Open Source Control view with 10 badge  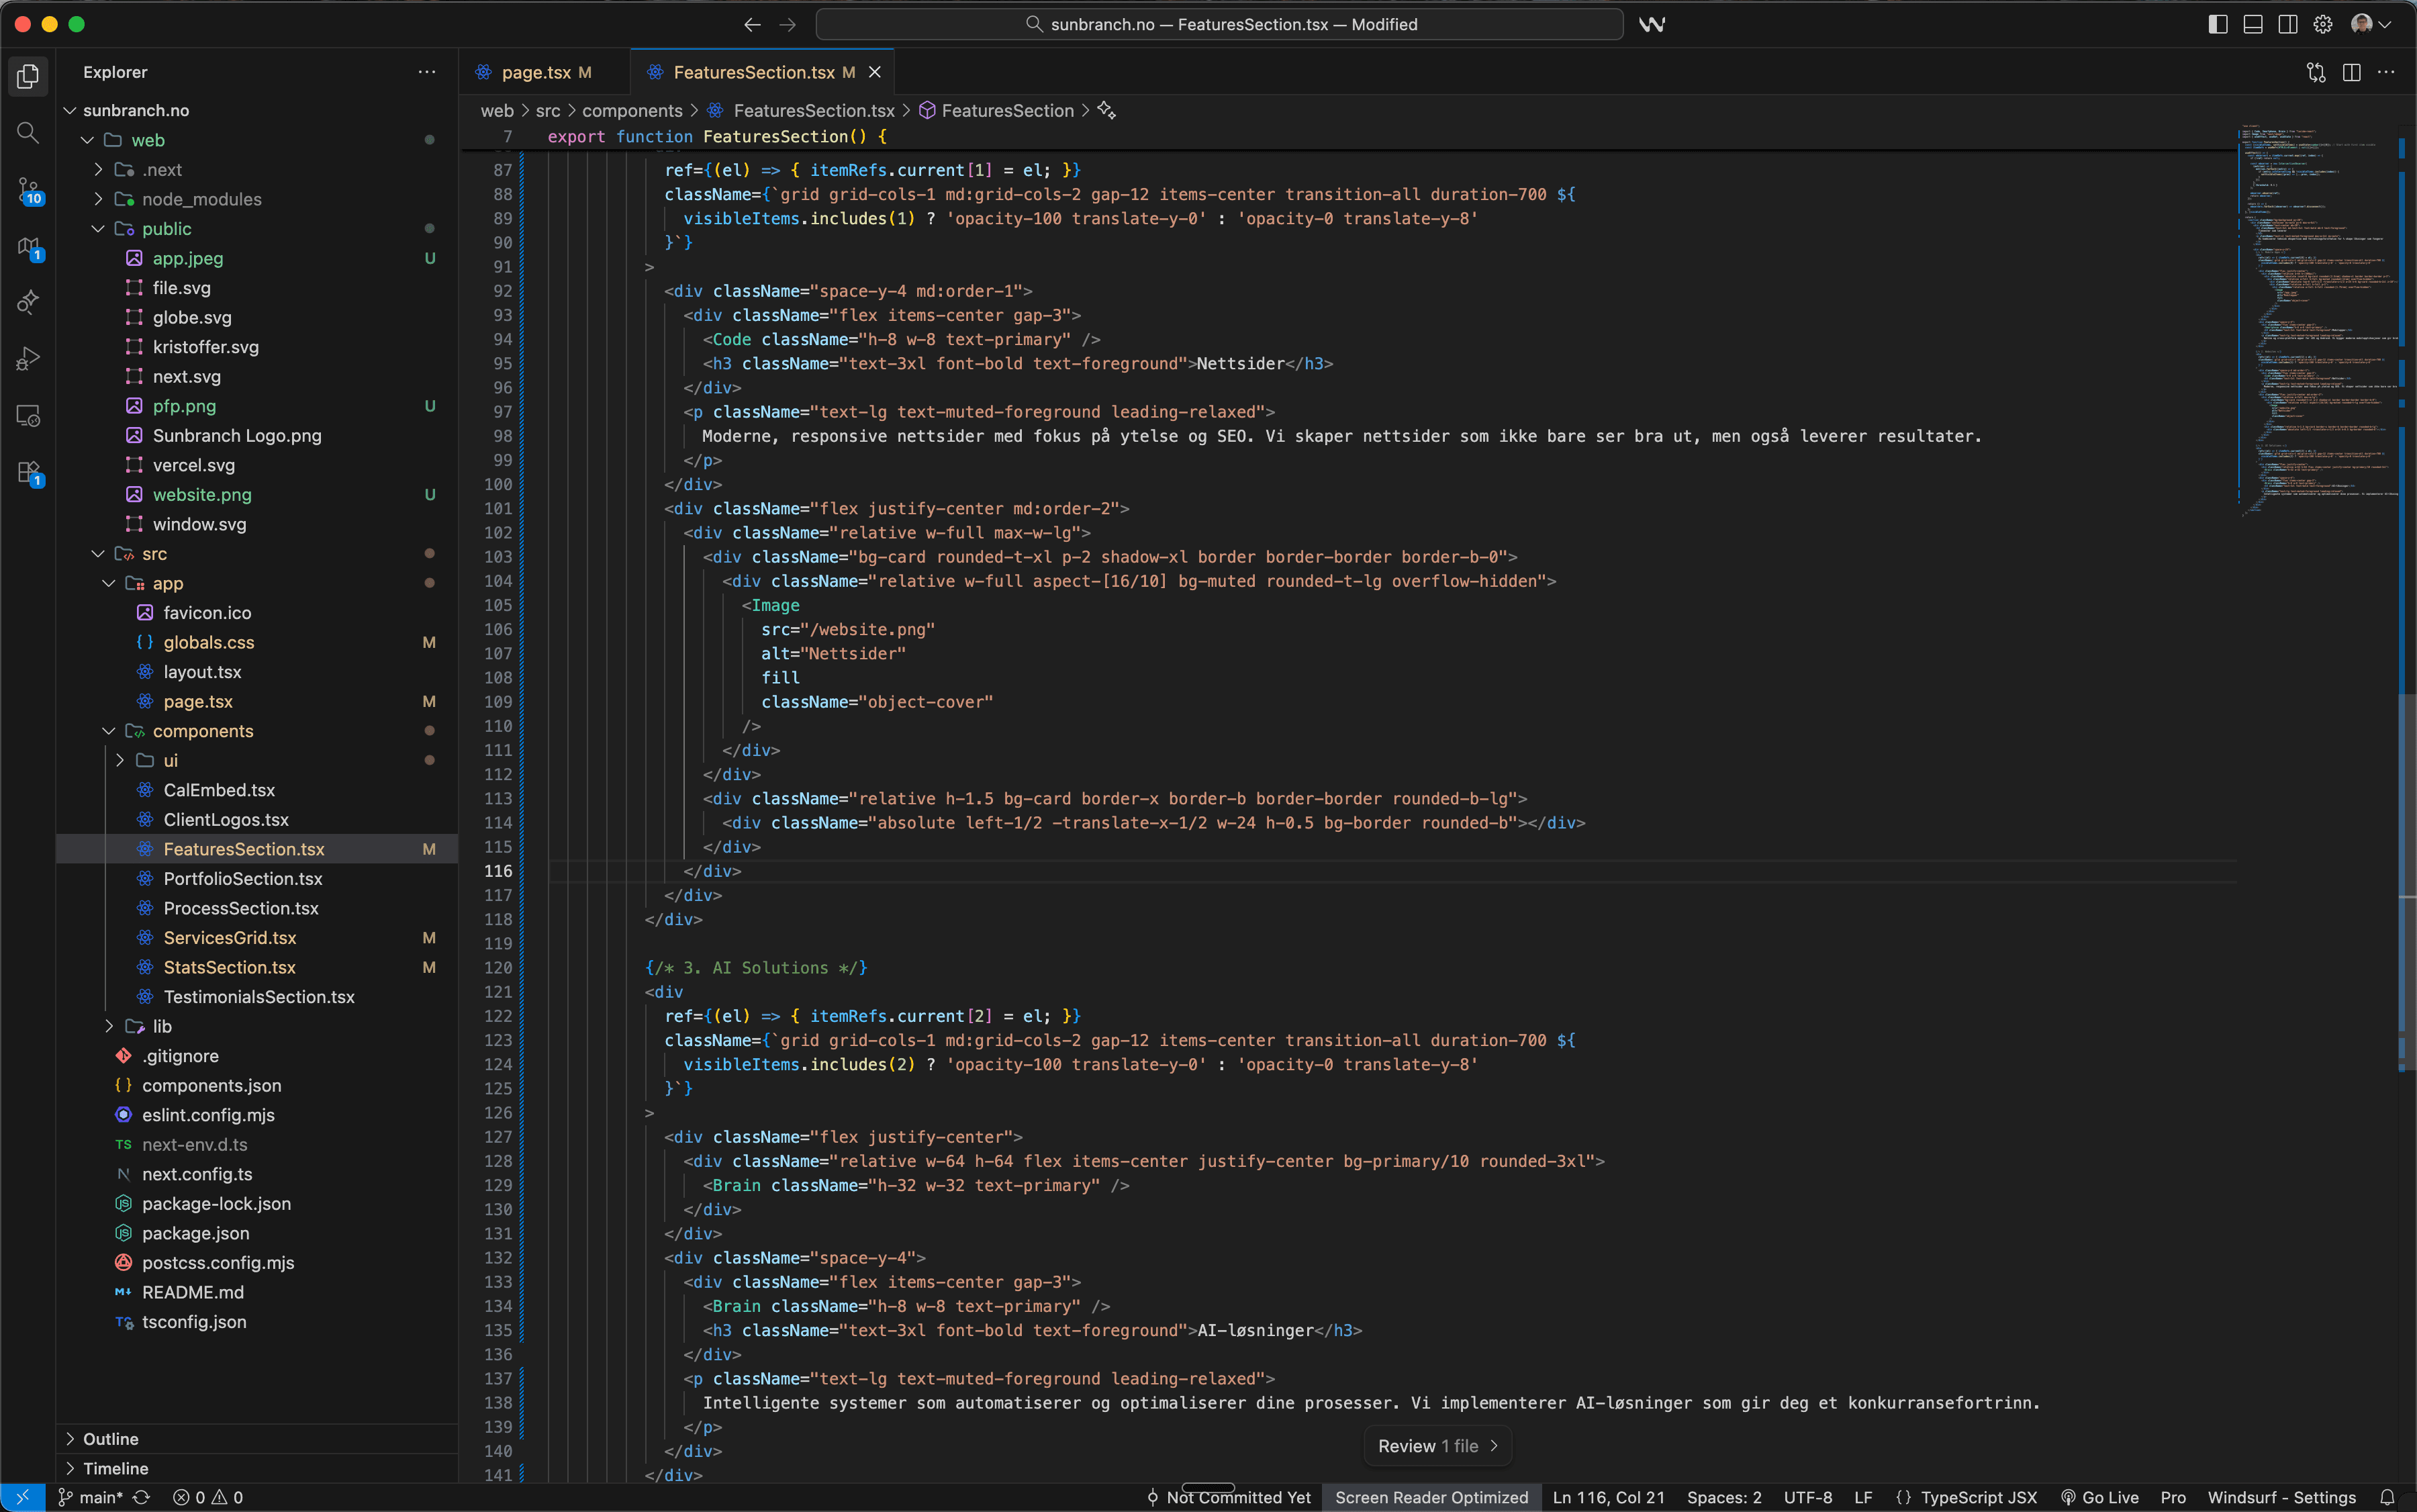click(28, 190)
